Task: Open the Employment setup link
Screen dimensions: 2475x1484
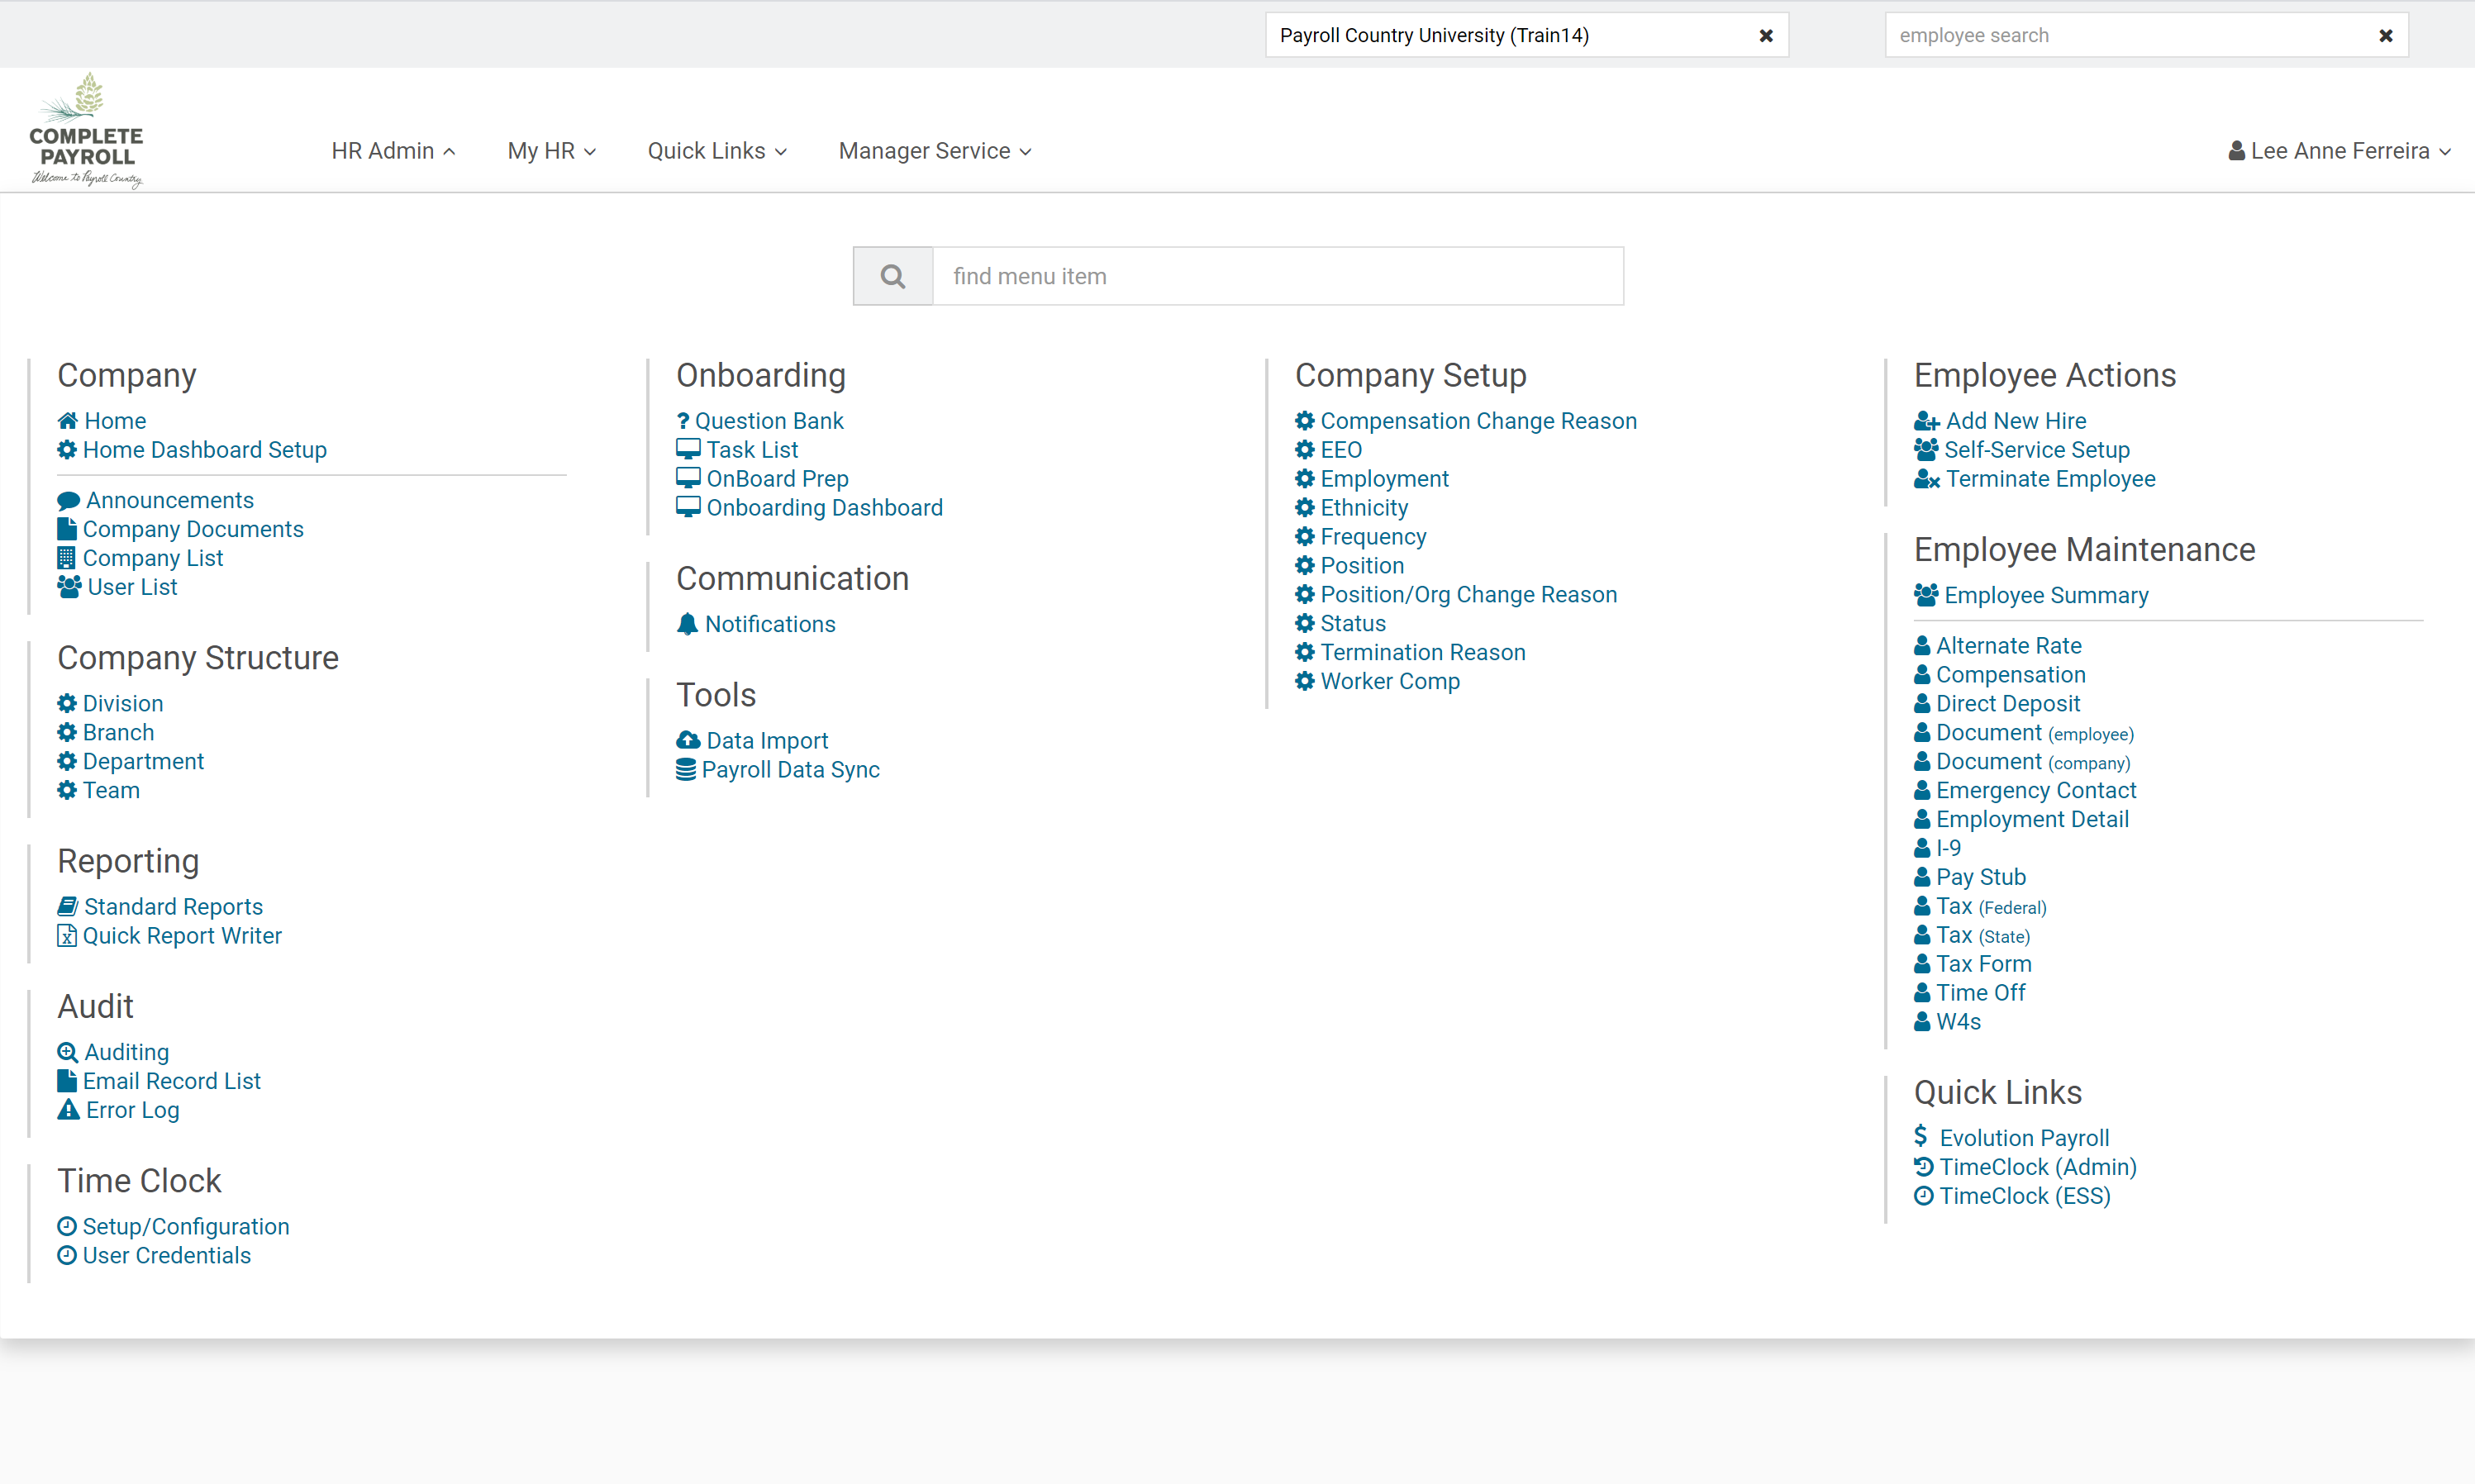Action: pyautogui.click(x=1385, y=479)
